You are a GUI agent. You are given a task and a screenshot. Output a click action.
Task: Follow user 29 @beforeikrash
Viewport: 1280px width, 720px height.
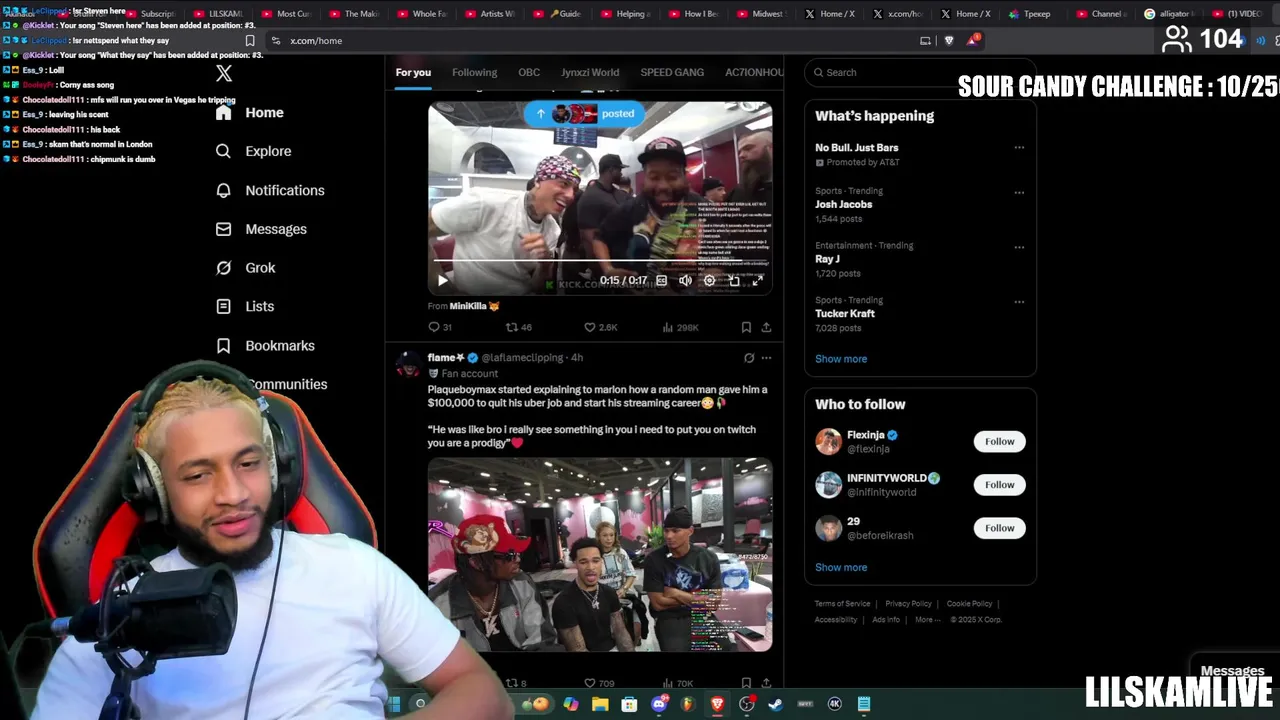[999, 528]
